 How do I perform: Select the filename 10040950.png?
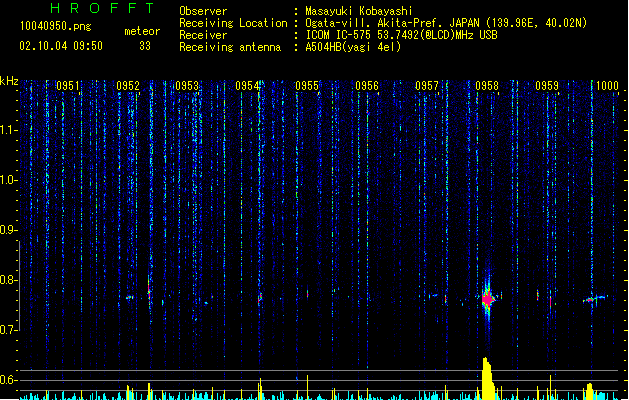coord(55,26)
